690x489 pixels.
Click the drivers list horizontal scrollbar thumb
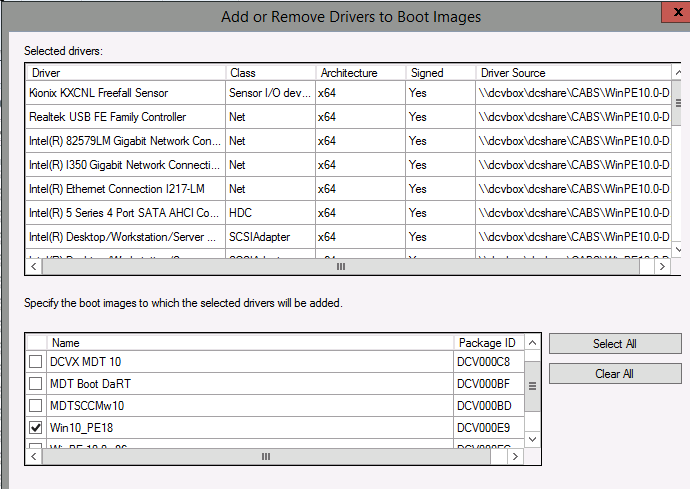tap(341, 266)
